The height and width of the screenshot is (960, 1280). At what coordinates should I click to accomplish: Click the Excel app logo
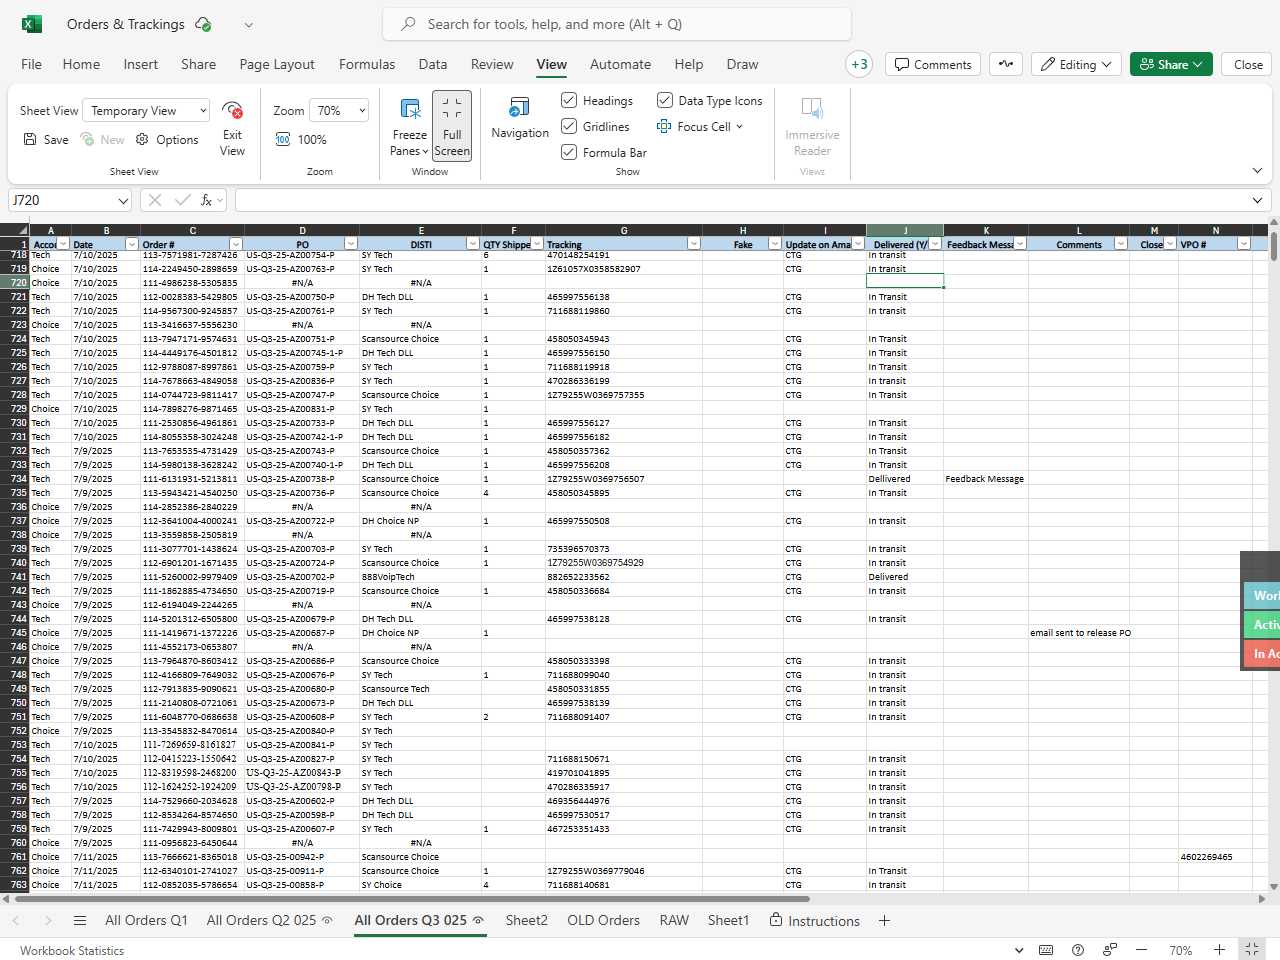pos(32,24)
